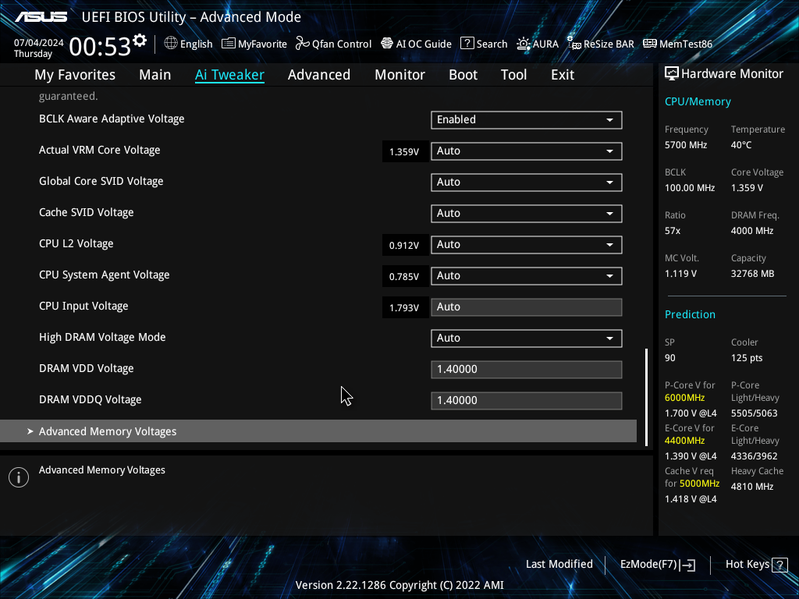The width and height of the screenshot is (799, 599).
Task: Open Qfan Control fan icon
Action: tap(303, 43)
